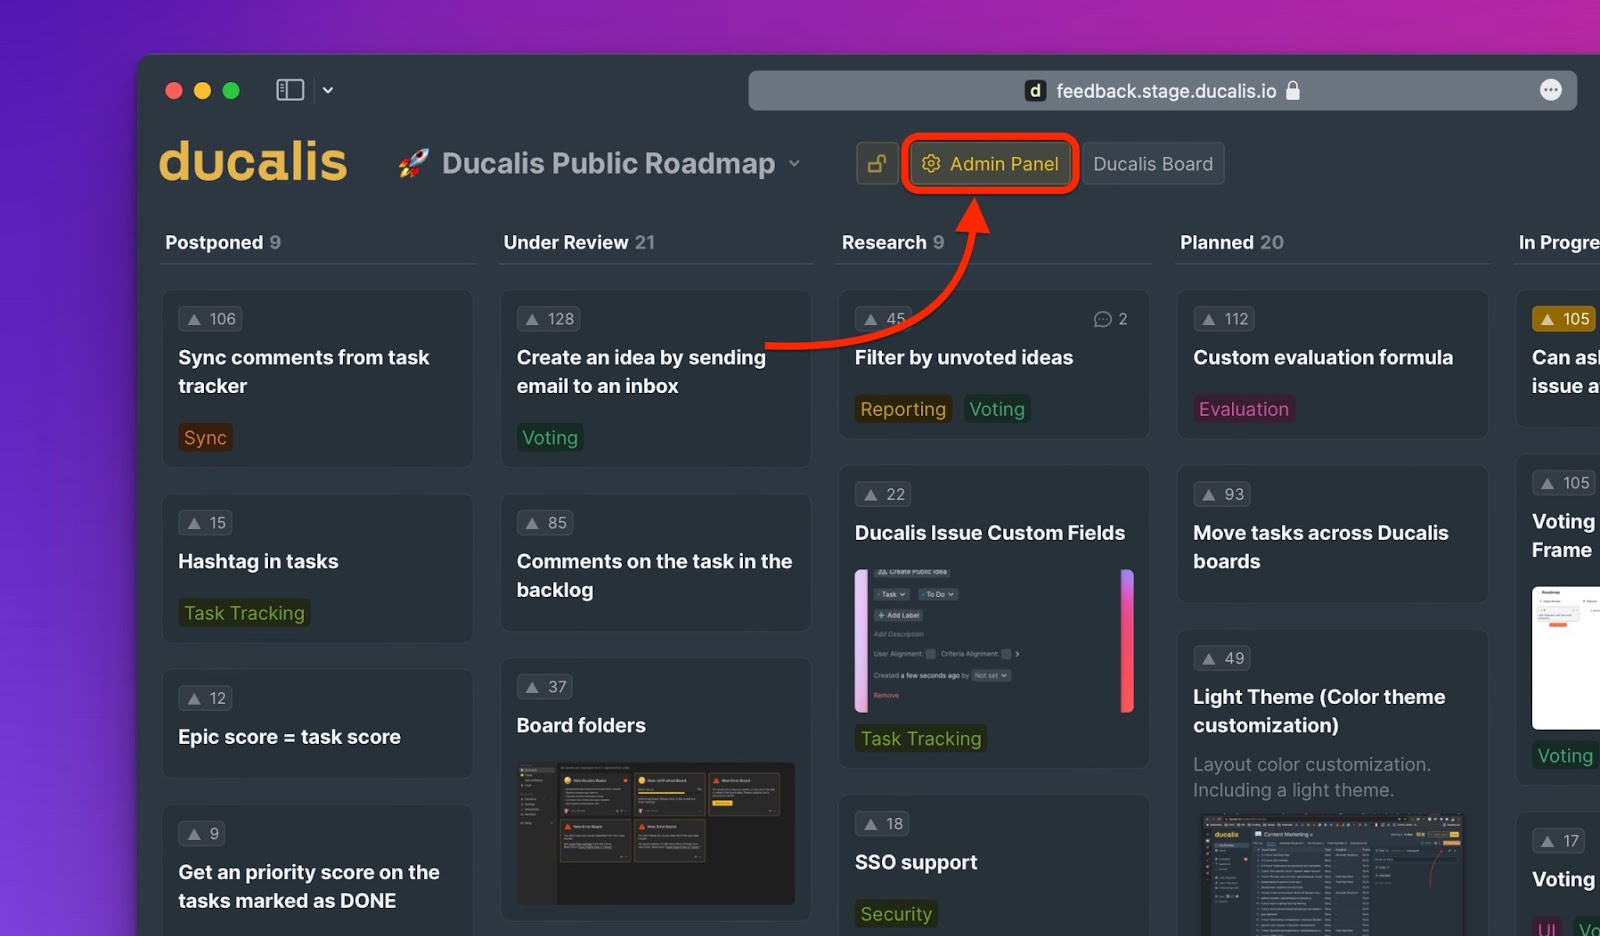Upvote the 'Voting Frame' card (105)
This screenshot has width=1600, height=936.
tap(1565, 483)
